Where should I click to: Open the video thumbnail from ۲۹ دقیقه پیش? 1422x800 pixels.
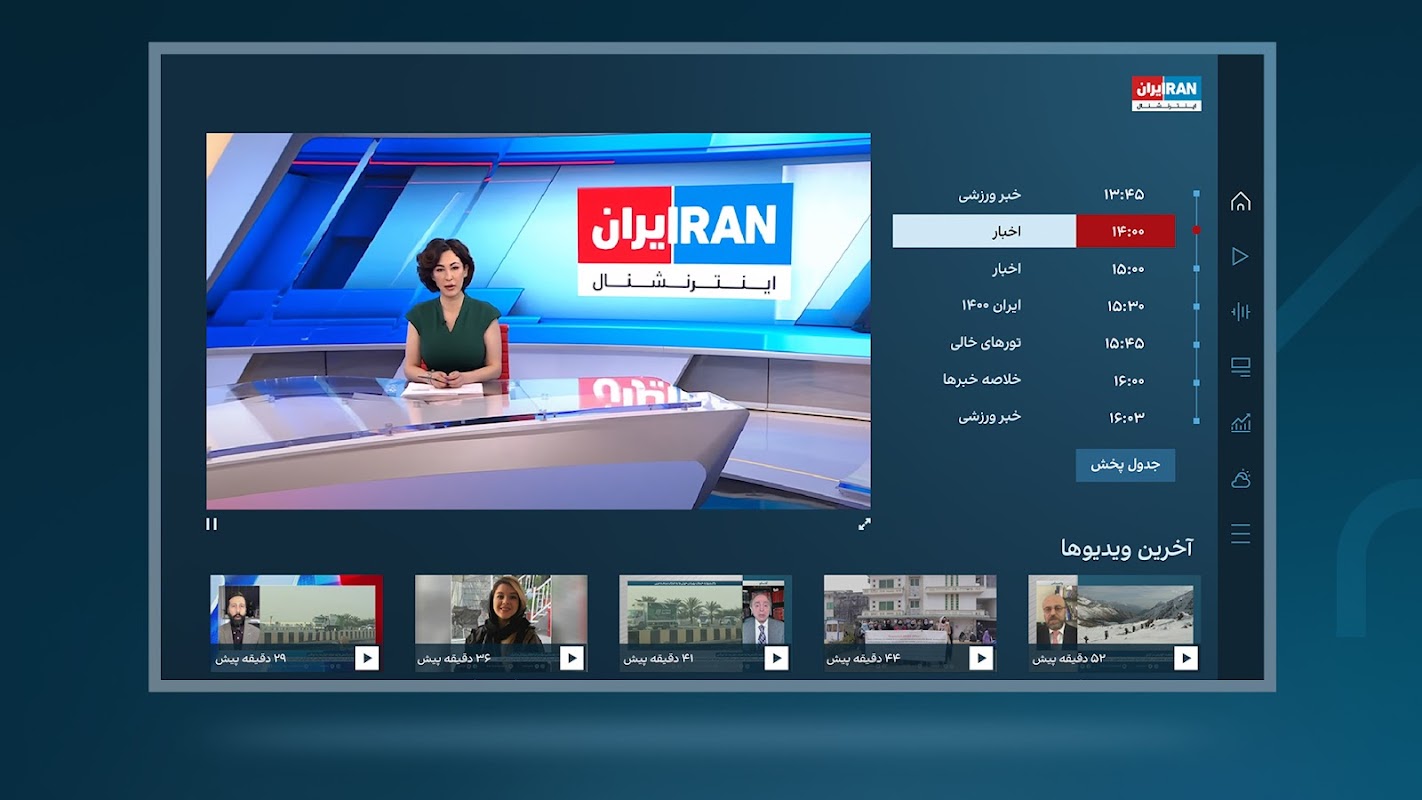[x=296, y=623]
